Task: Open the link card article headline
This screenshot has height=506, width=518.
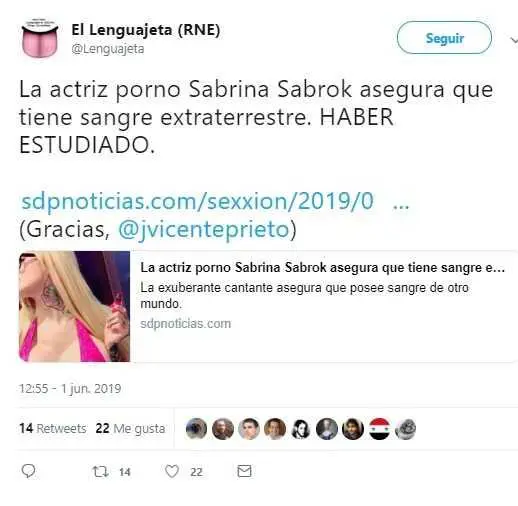Action: coord(322,268)
